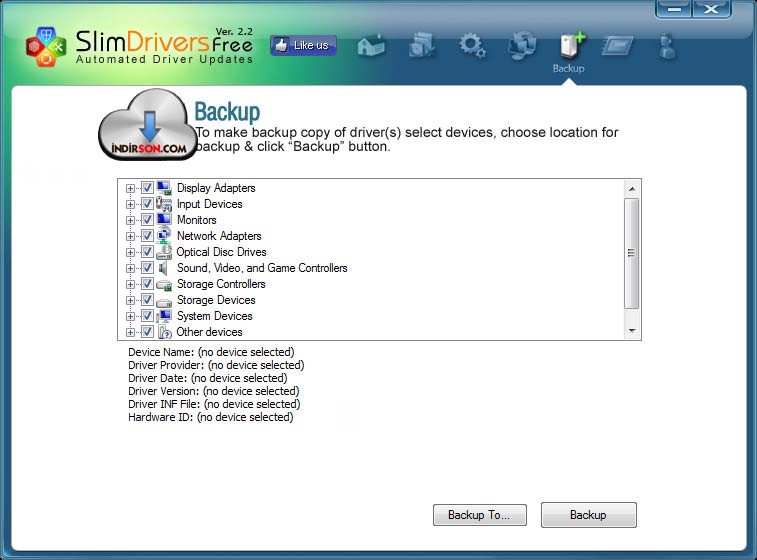Expand the Input Devices tree node
The width and height of the screenshot is (757, 560).
(130, 204)
